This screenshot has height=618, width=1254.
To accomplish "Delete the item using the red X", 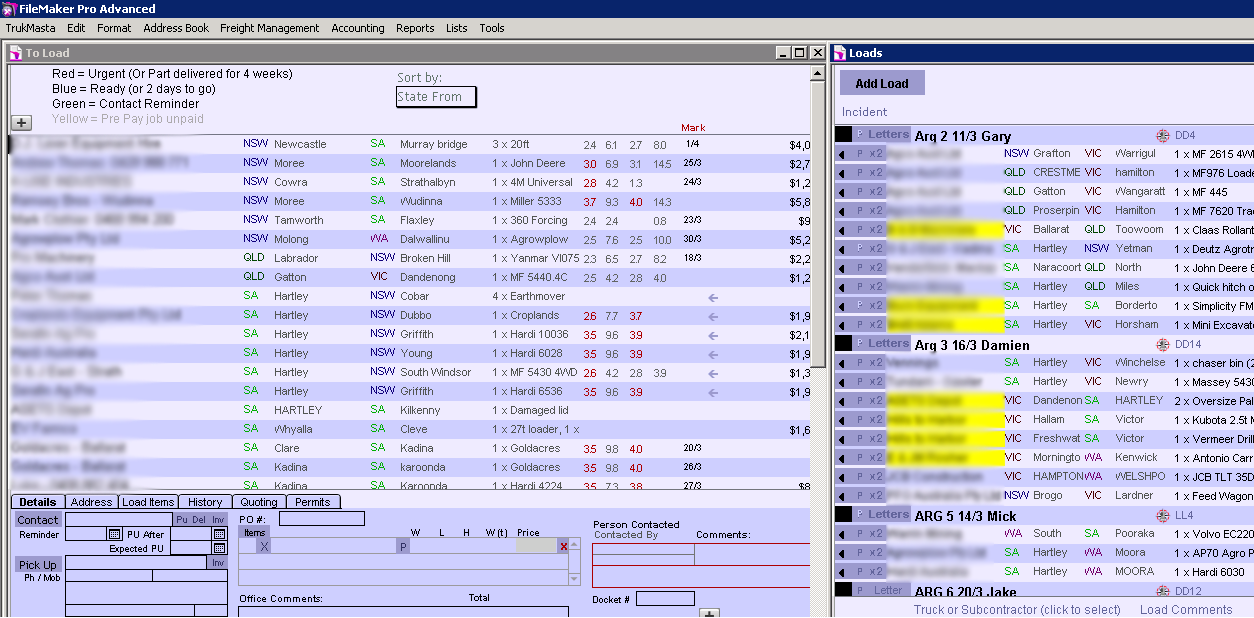I will (564, 546).
